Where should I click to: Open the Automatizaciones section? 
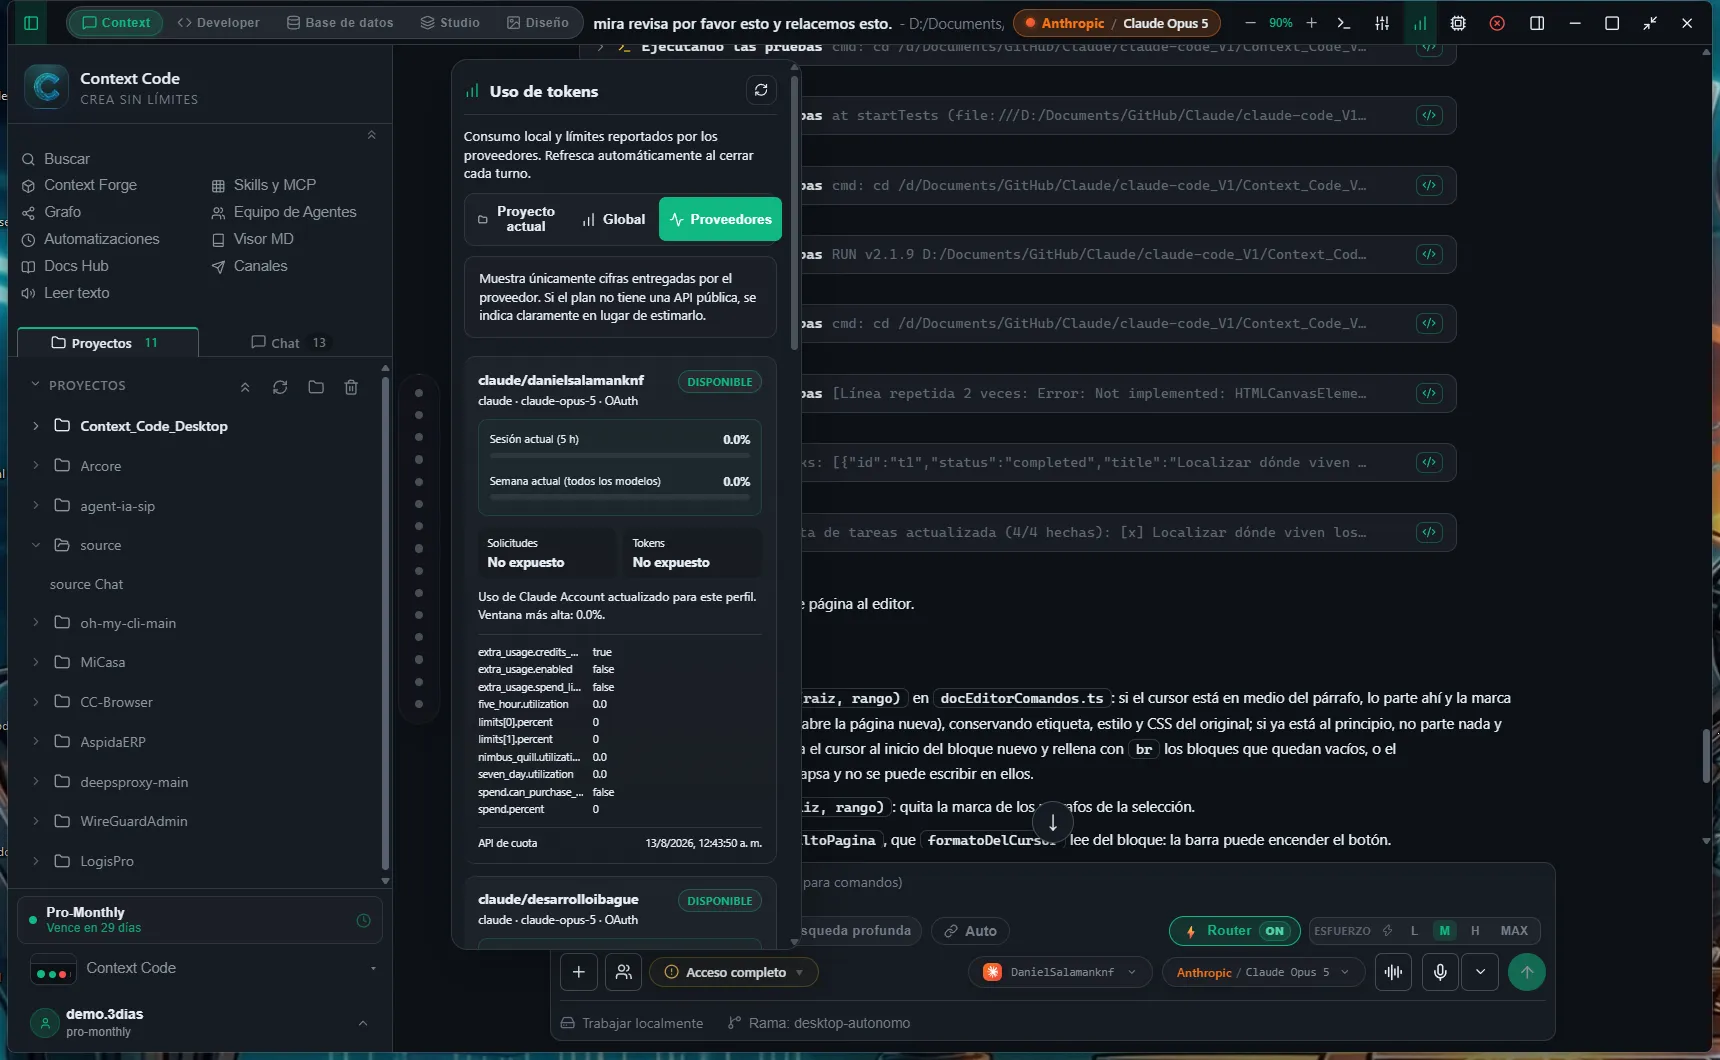90,239
